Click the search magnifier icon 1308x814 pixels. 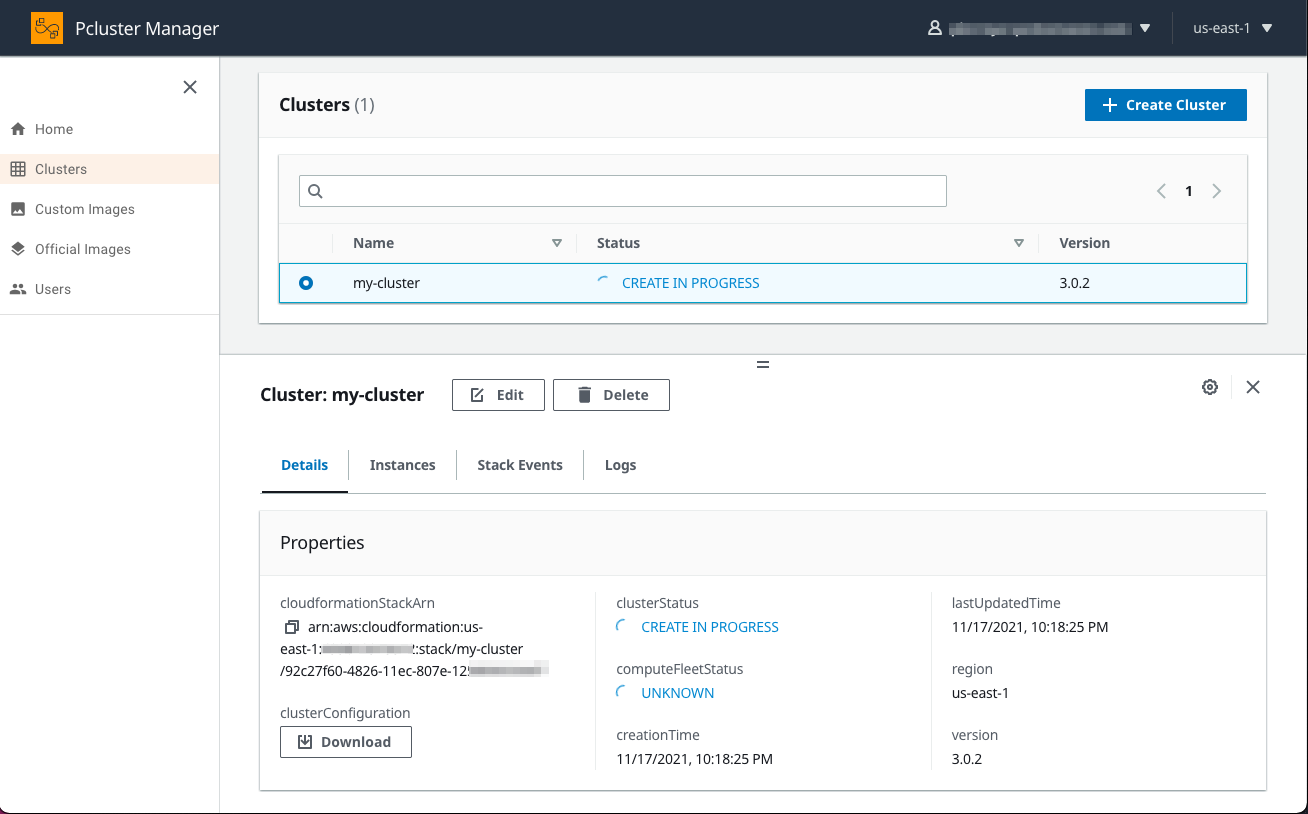click(316, 191)
